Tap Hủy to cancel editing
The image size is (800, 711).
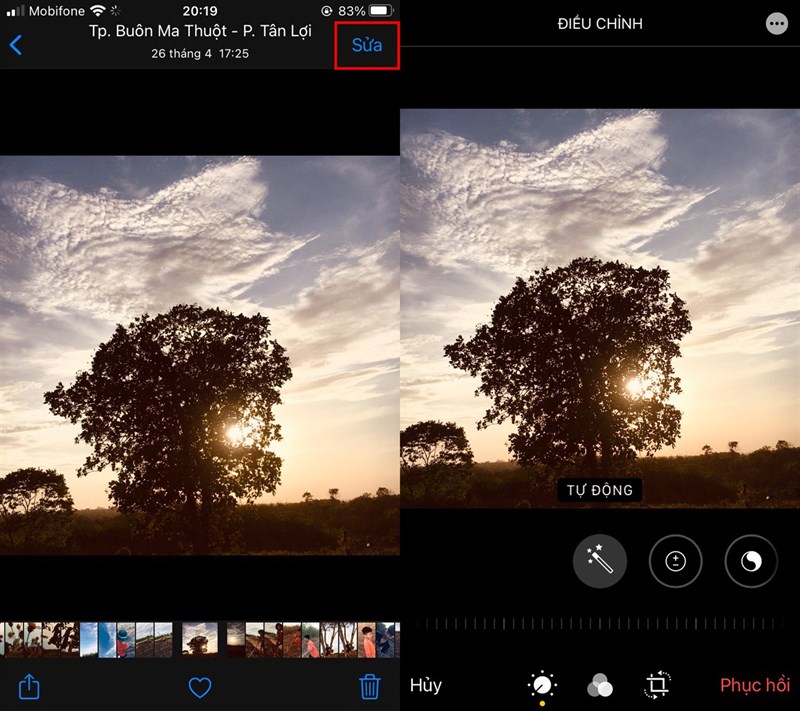[426, 685]
